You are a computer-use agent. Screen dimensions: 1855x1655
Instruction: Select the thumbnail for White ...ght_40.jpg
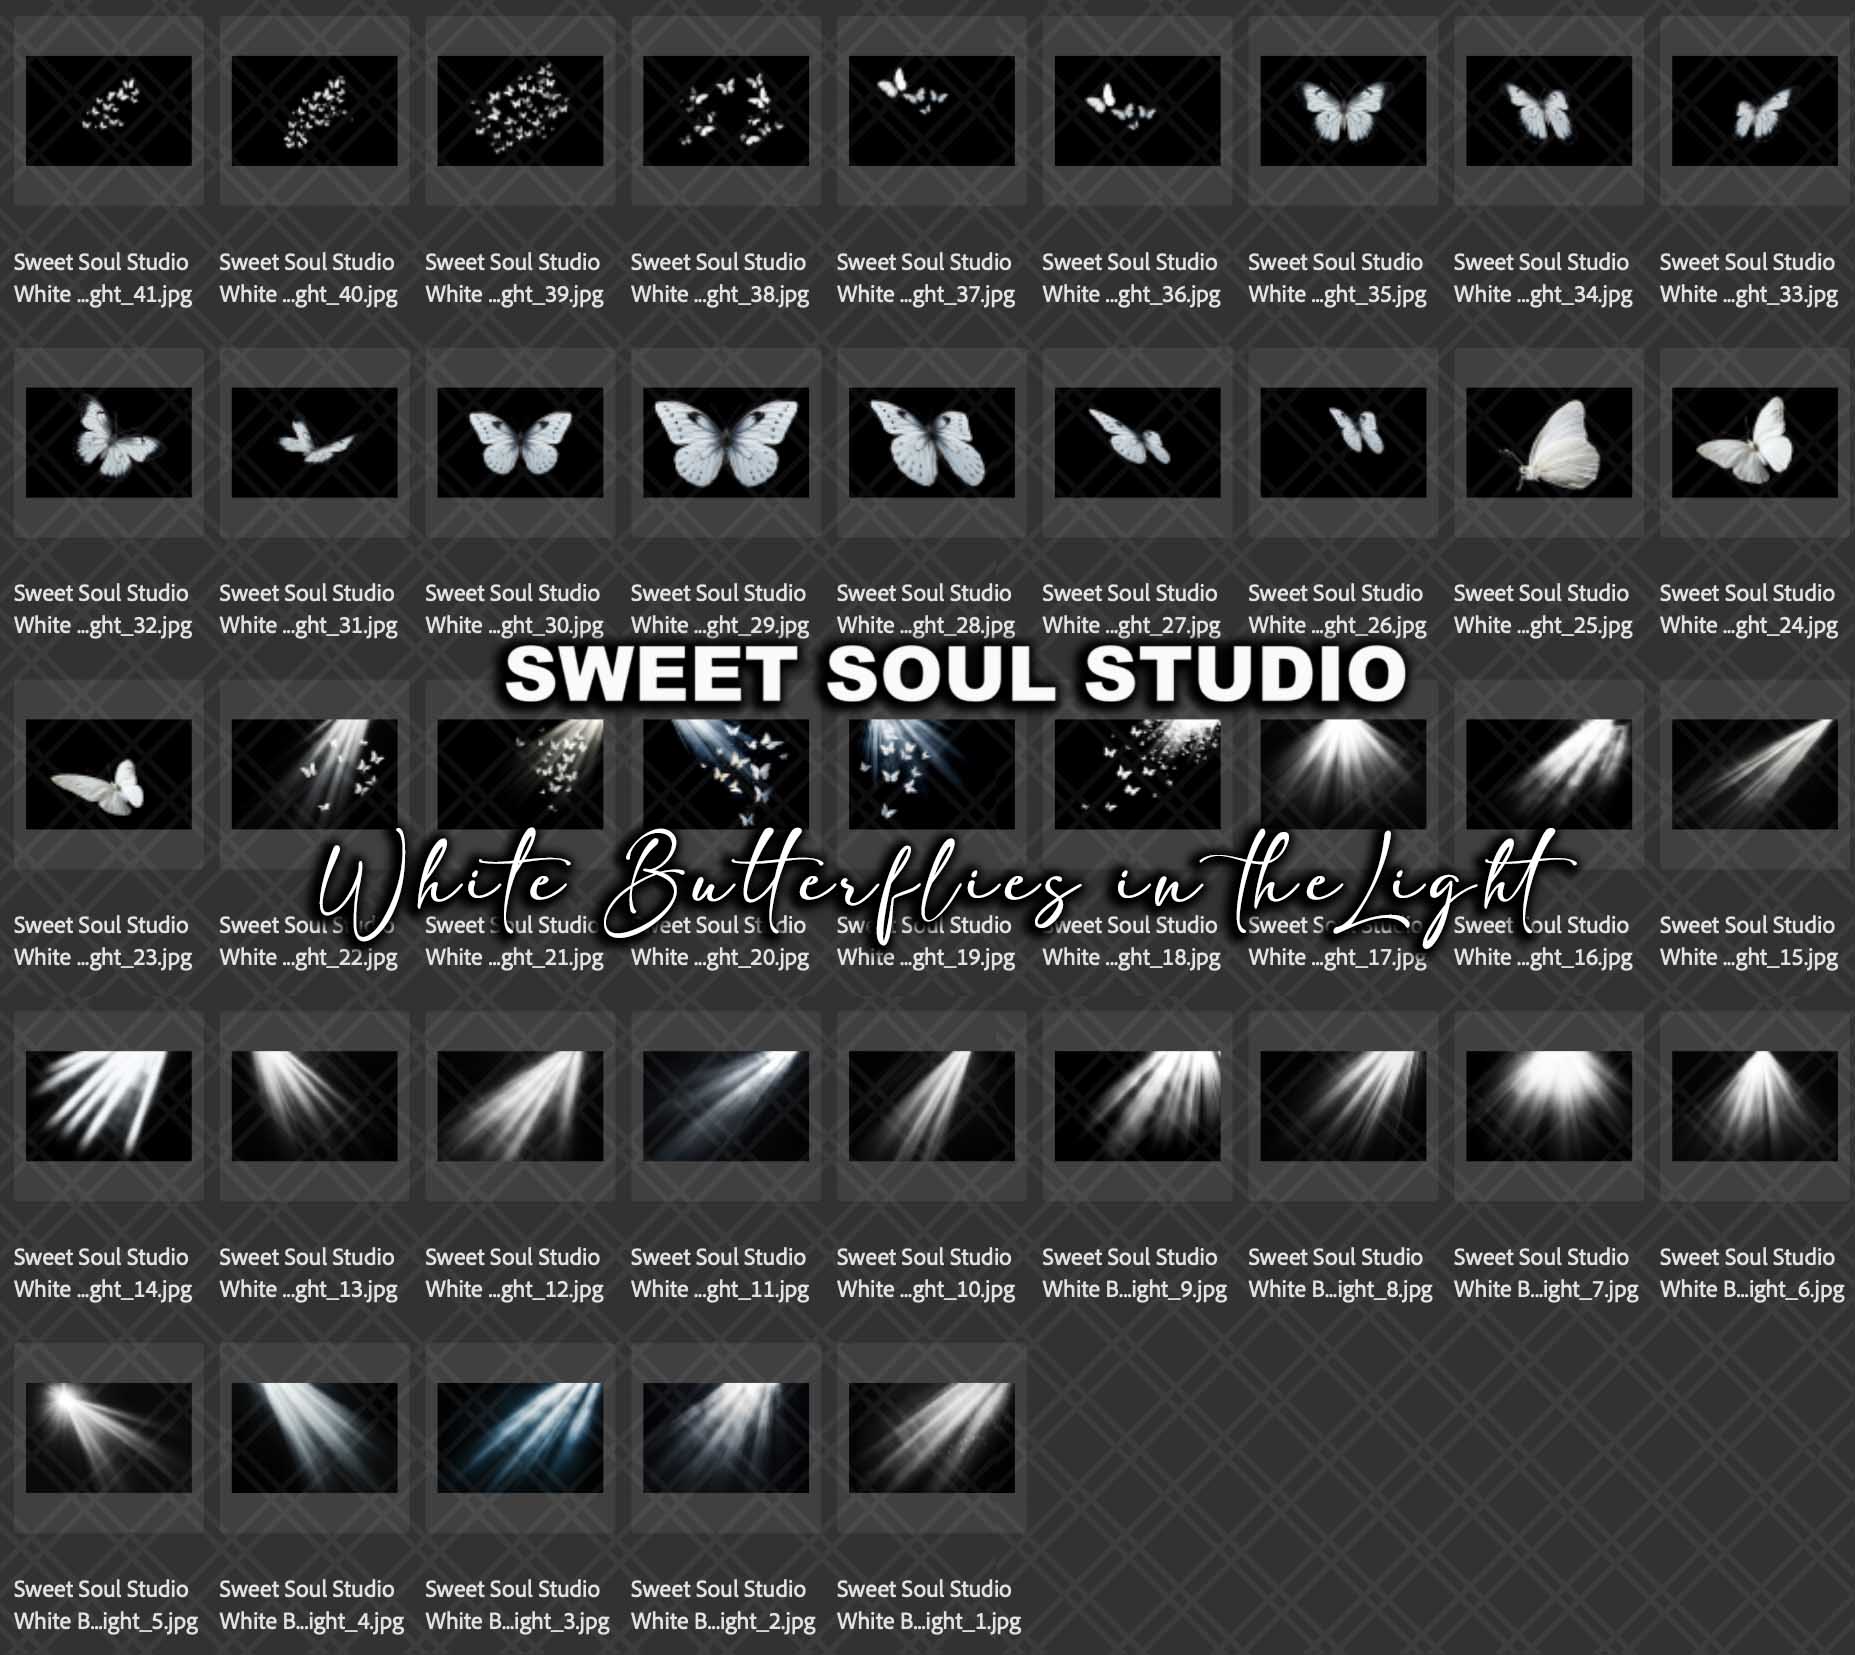315,111
